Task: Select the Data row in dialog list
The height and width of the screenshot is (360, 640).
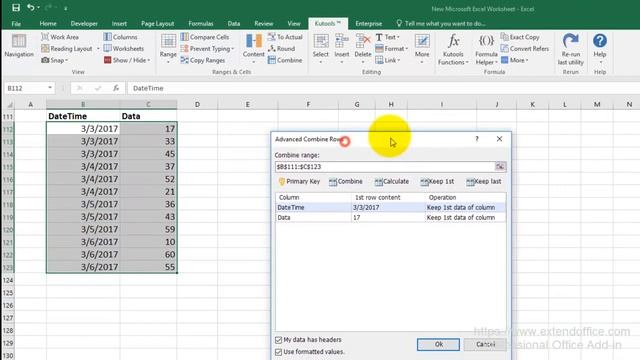Action: 391,218
